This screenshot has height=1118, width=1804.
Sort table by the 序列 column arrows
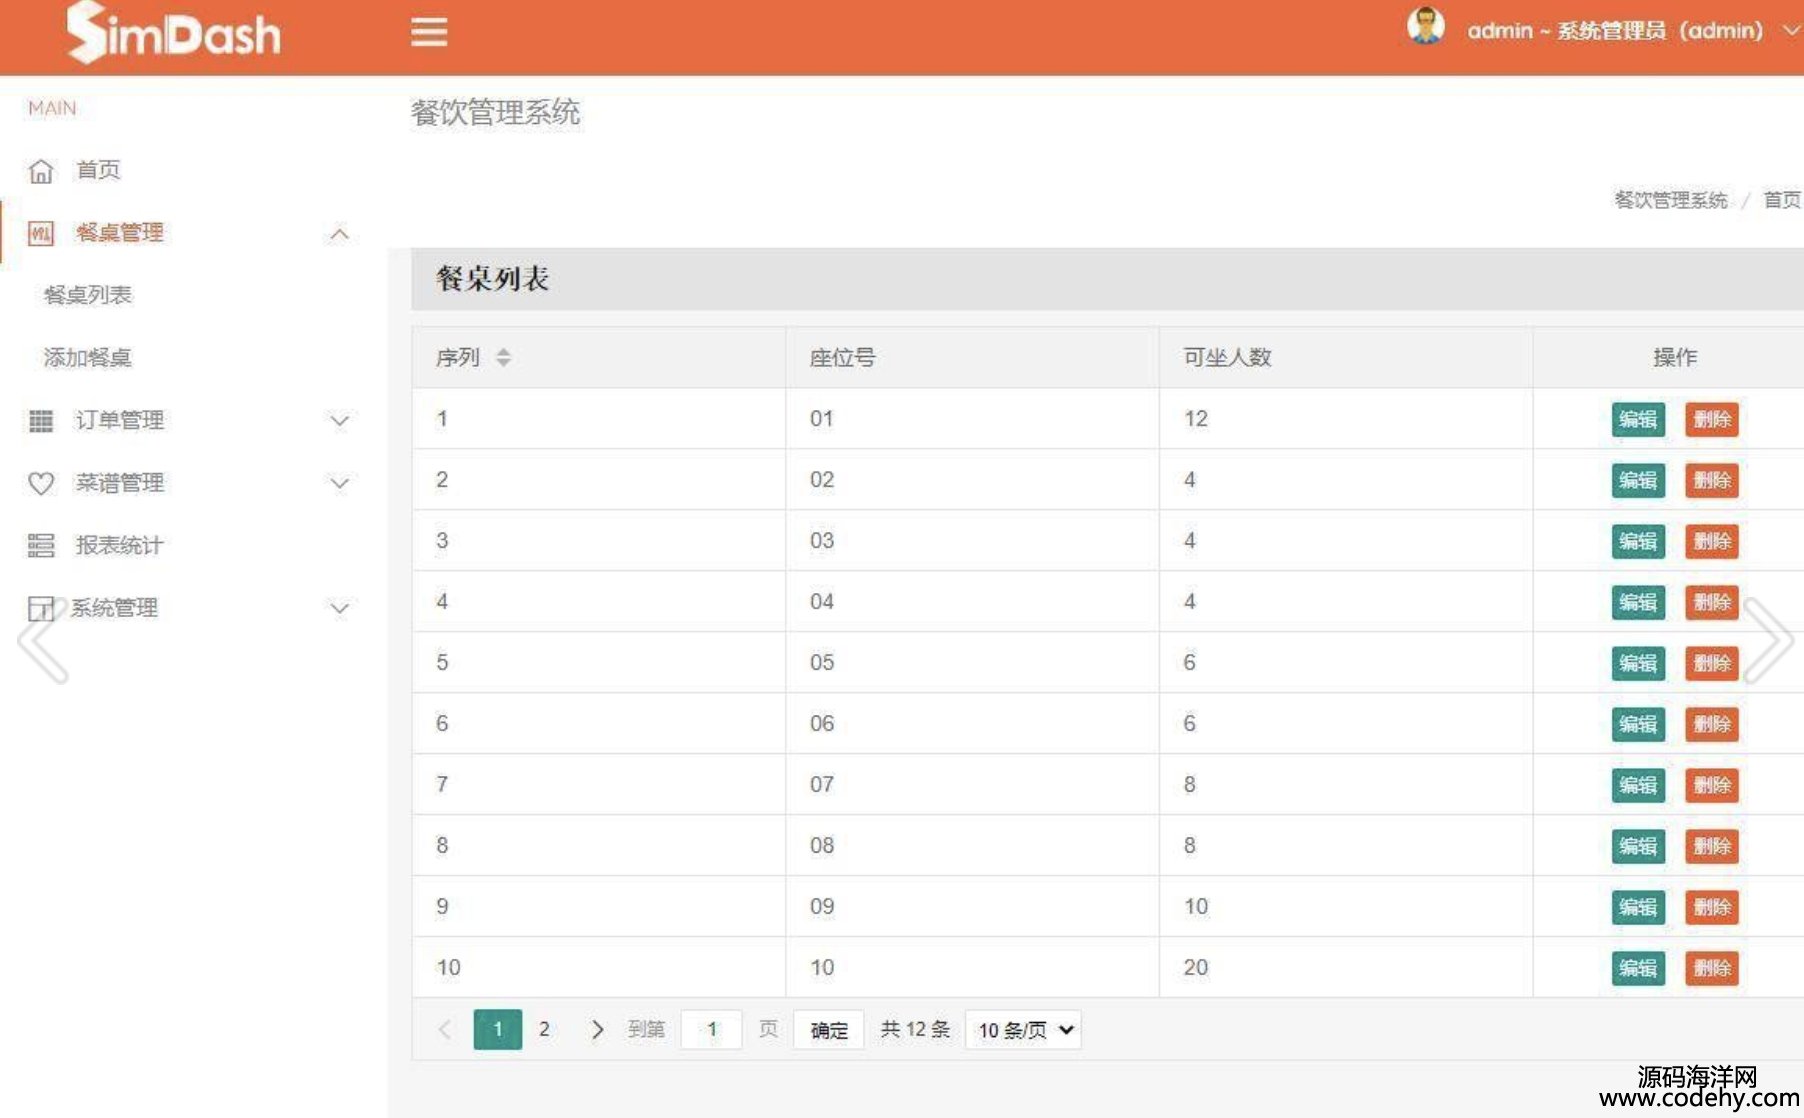(503, 357)
